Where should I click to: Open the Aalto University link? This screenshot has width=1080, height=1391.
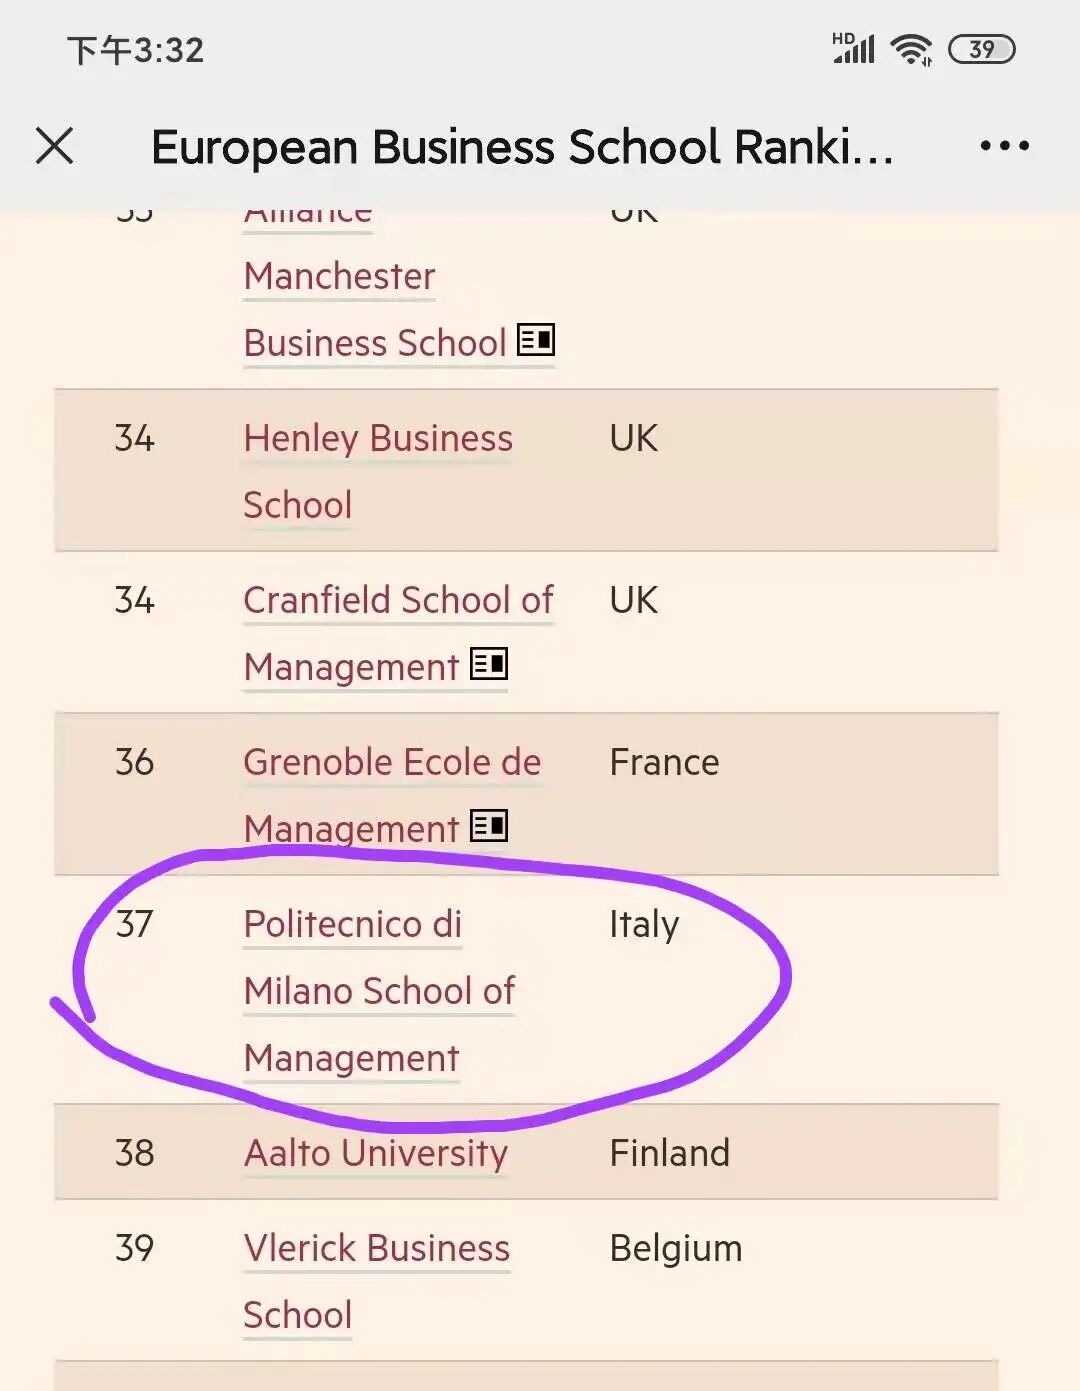375,1153
